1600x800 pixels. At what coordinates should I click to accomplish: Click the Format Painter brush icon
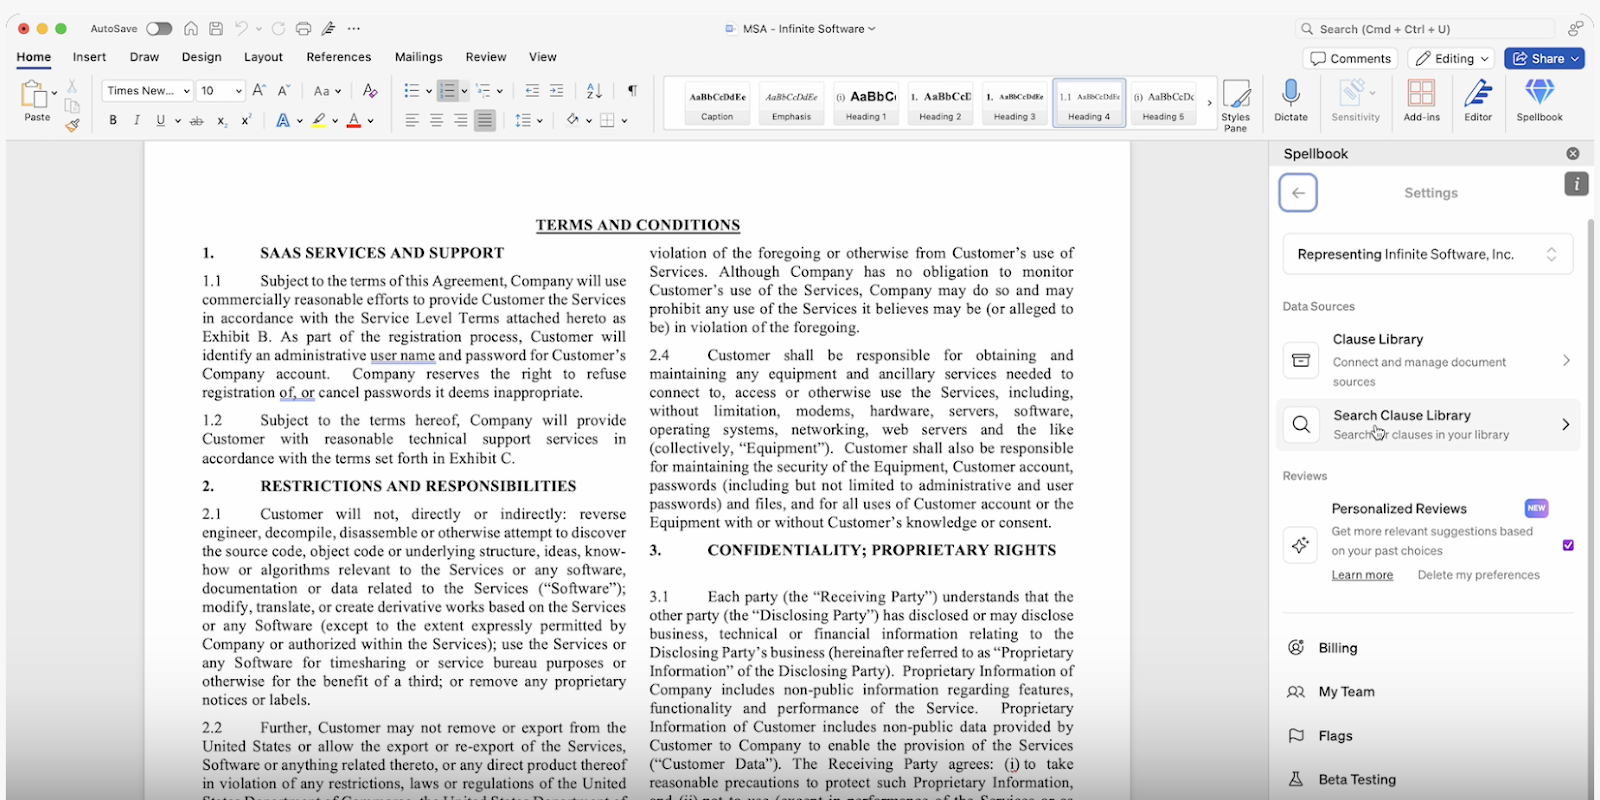pyautogui.click(x=72, y=125)
